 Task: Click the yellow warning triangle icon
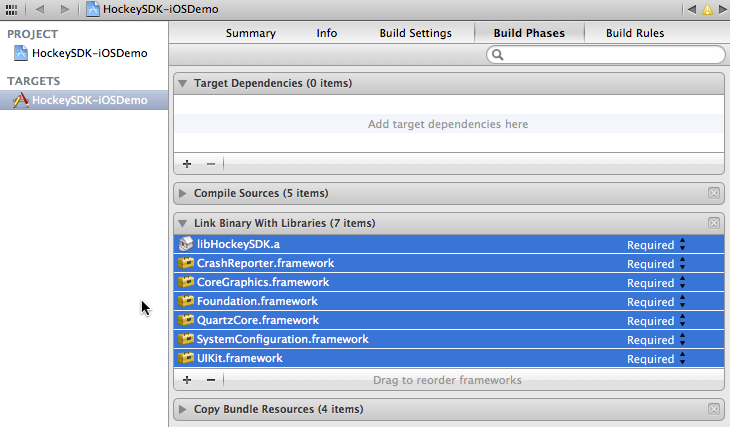[707, 9]
